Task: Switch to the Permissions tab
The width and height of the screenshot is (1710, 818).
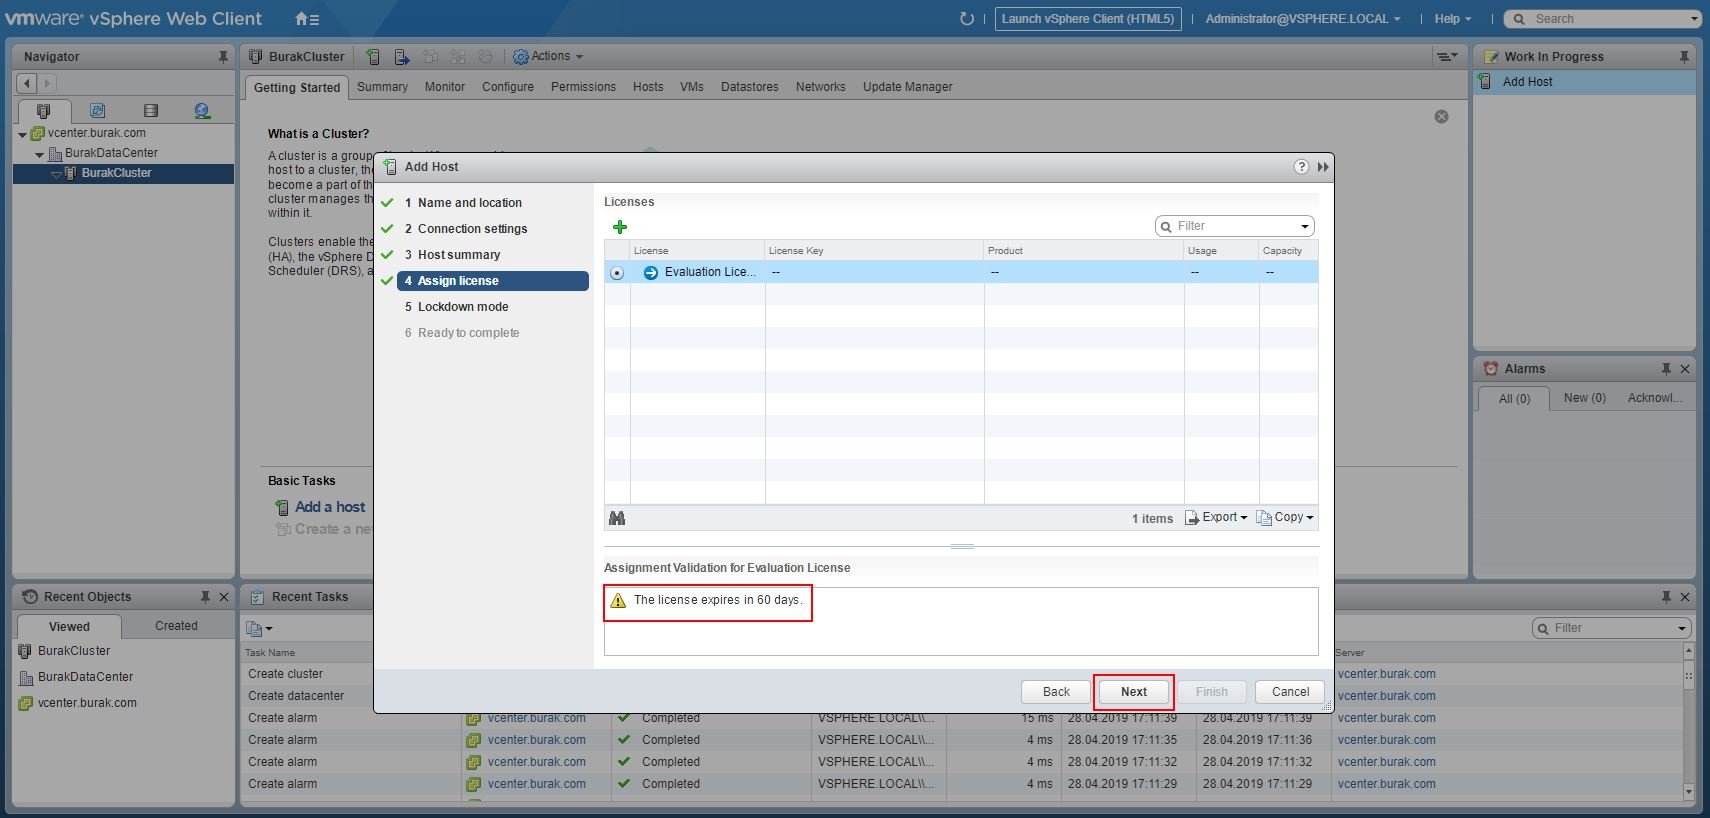Action: [583, 87]
